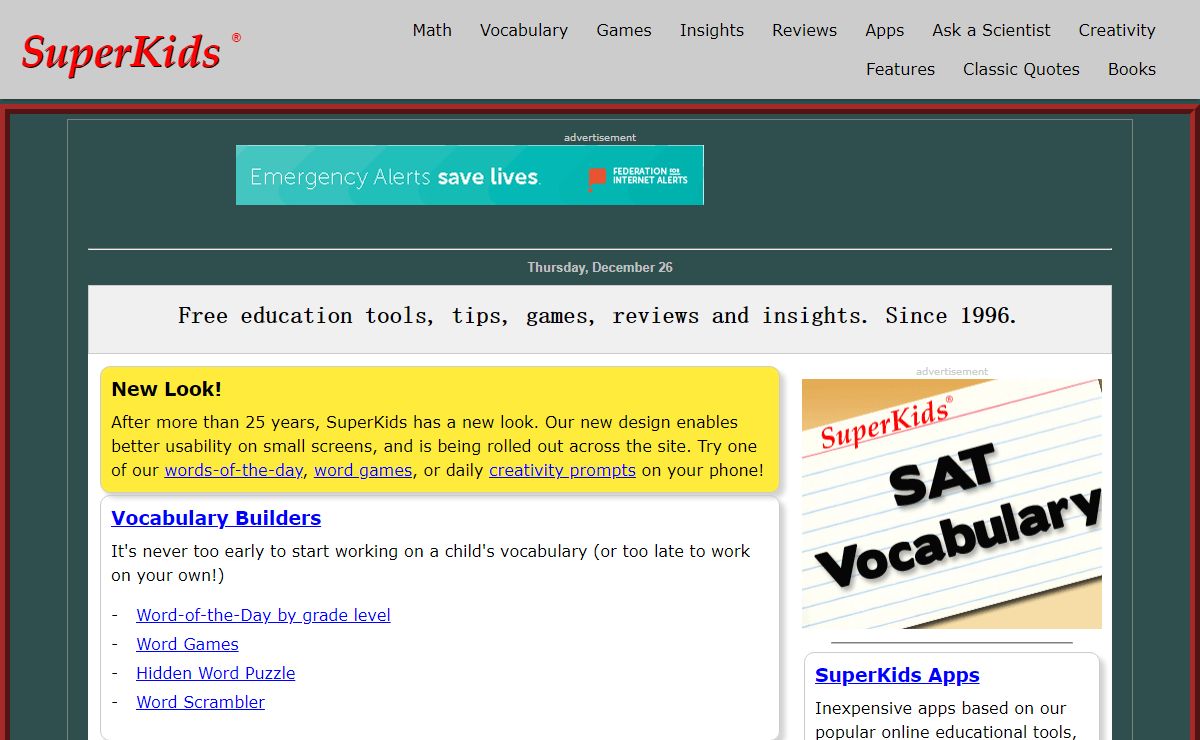Screen dimensions: 1200x740
Task: Open the creativity prompts link
Action: [562, 470]
